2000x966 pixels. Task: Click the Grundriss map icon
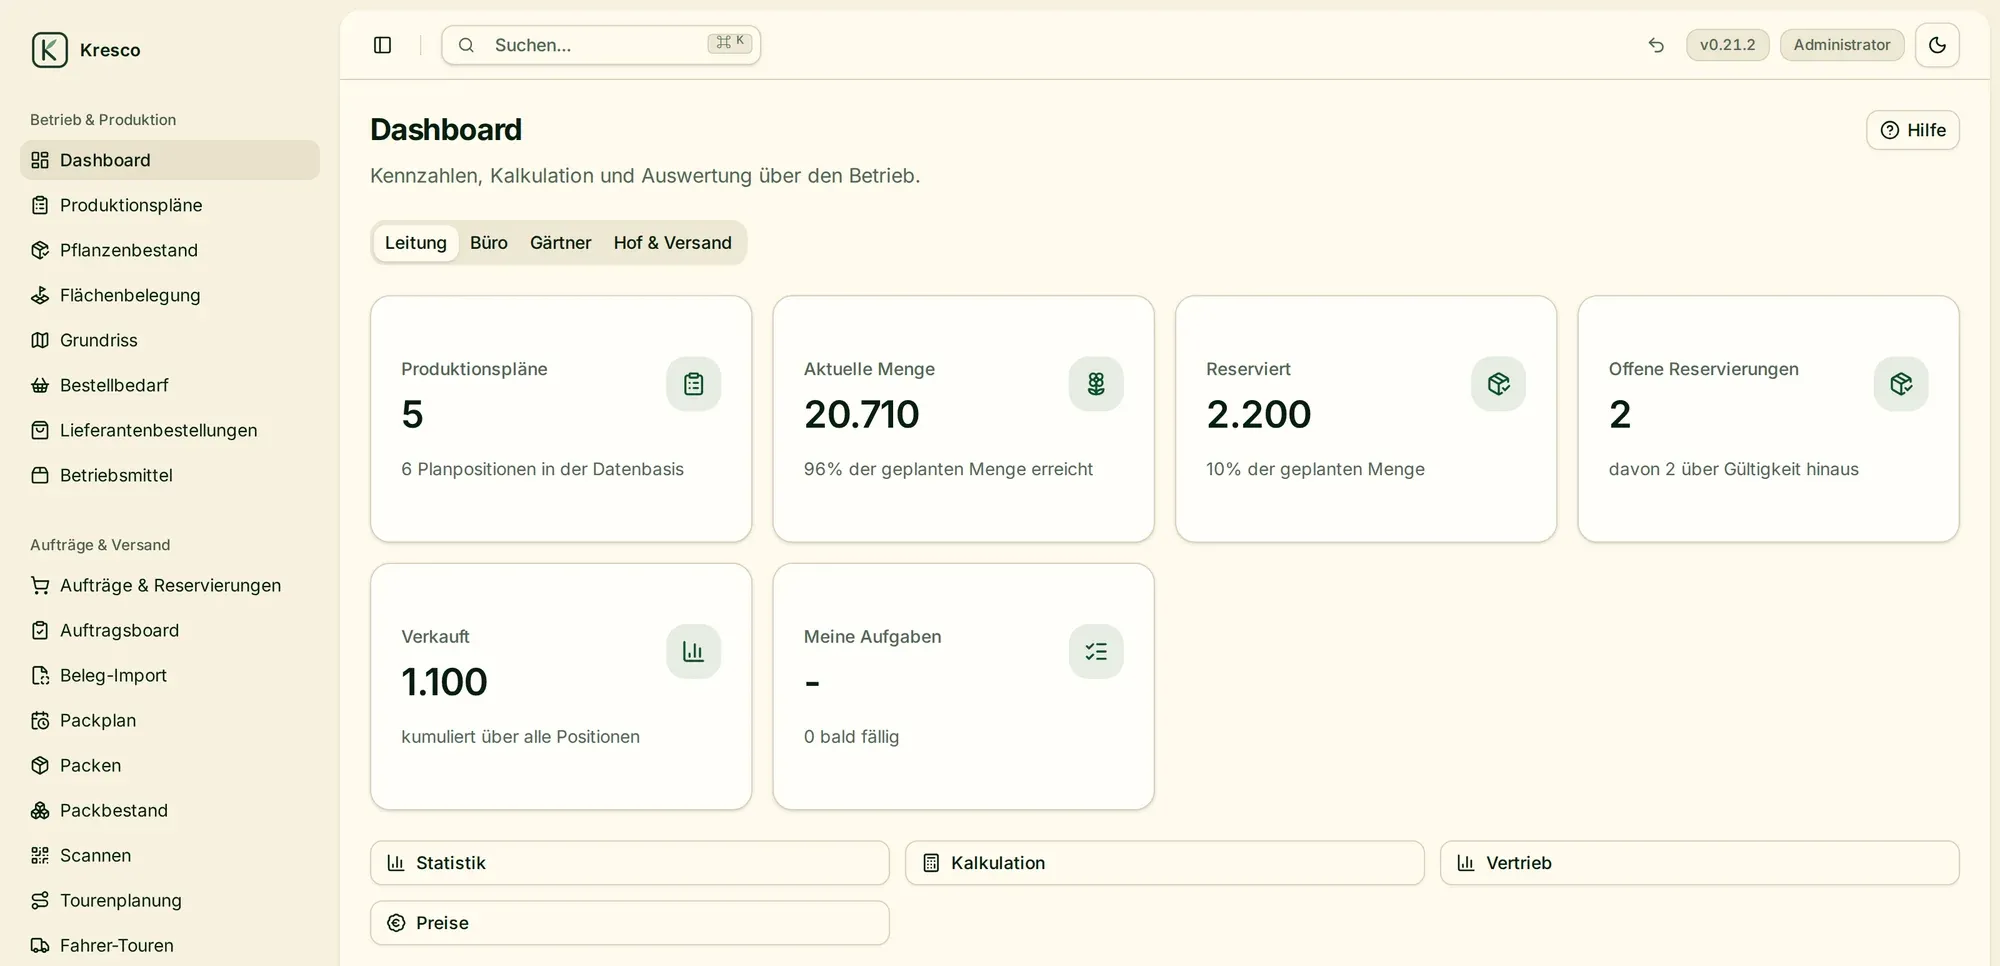tap(40, 340)
